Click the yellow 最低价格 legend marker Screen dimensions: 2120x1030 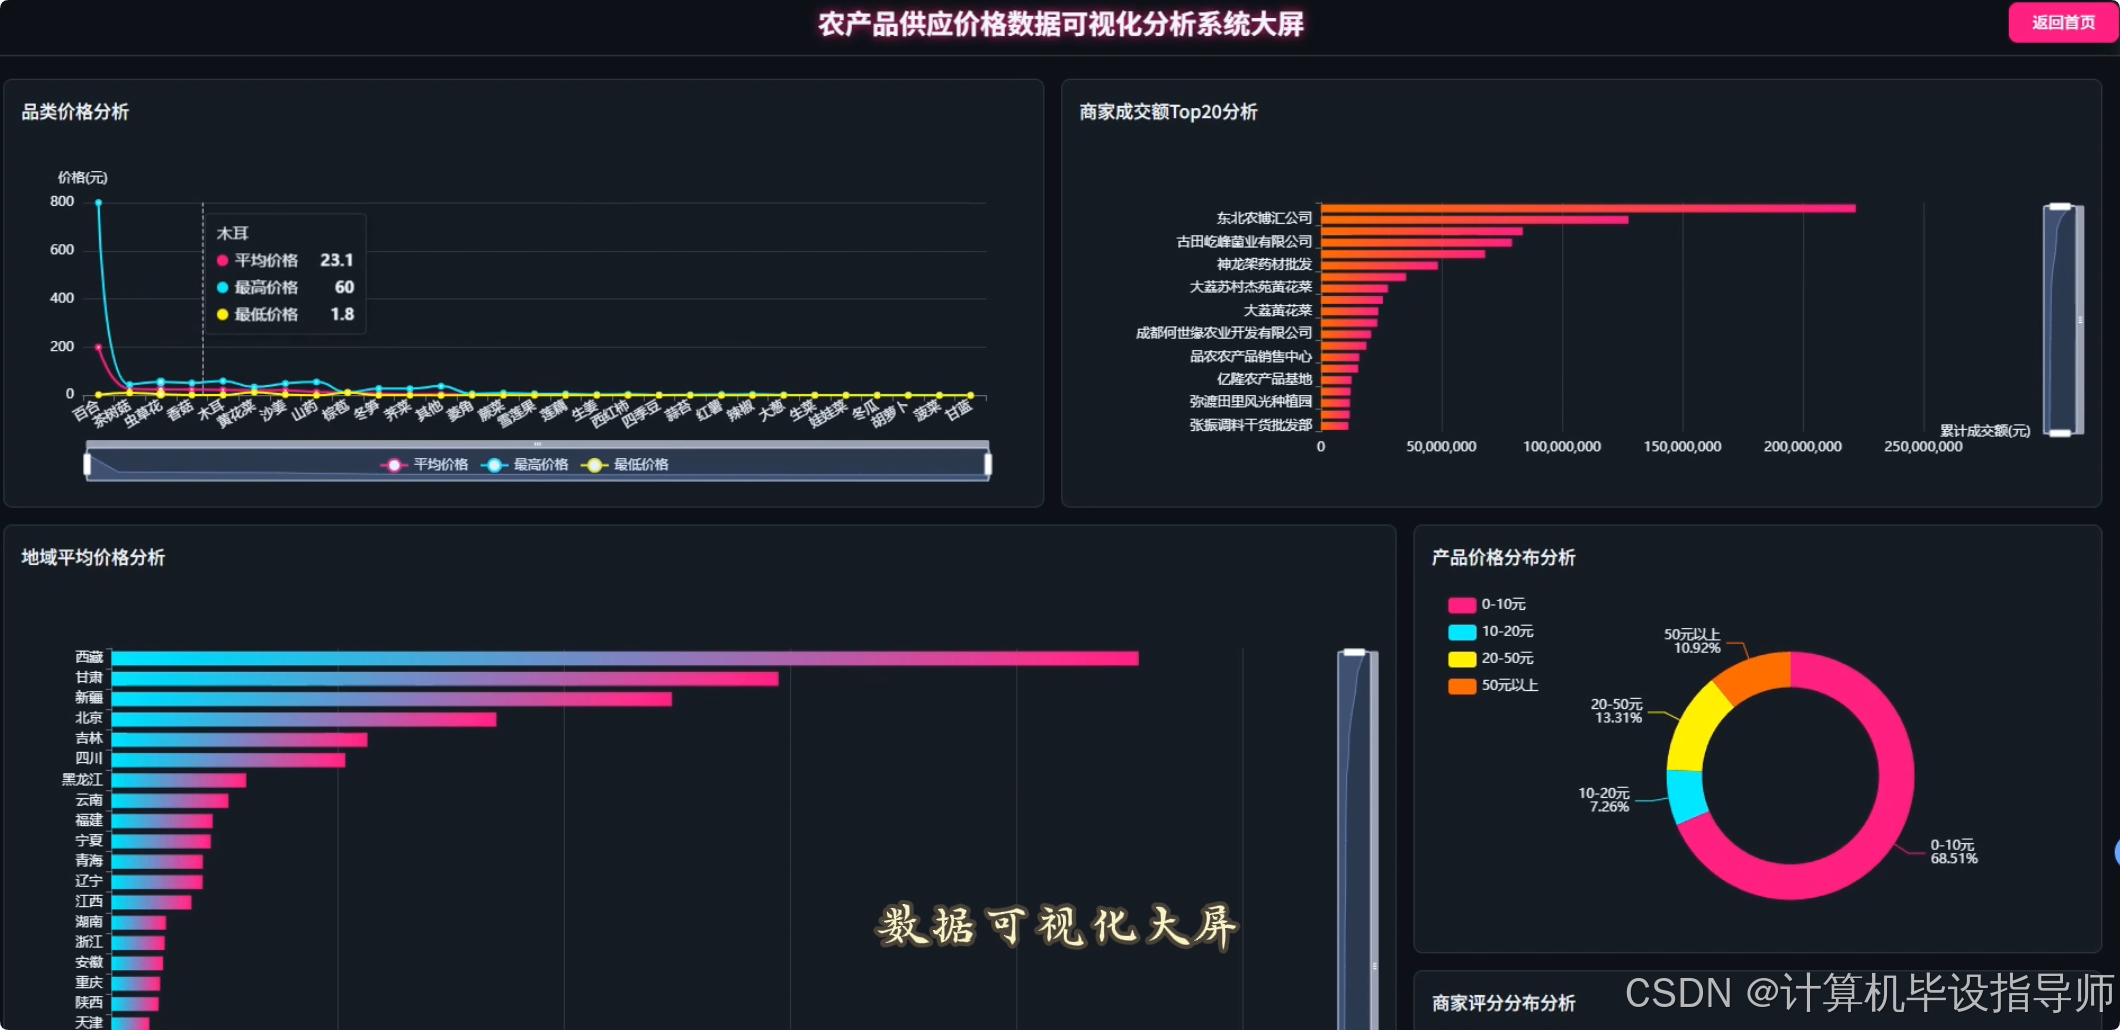(594, 464)
